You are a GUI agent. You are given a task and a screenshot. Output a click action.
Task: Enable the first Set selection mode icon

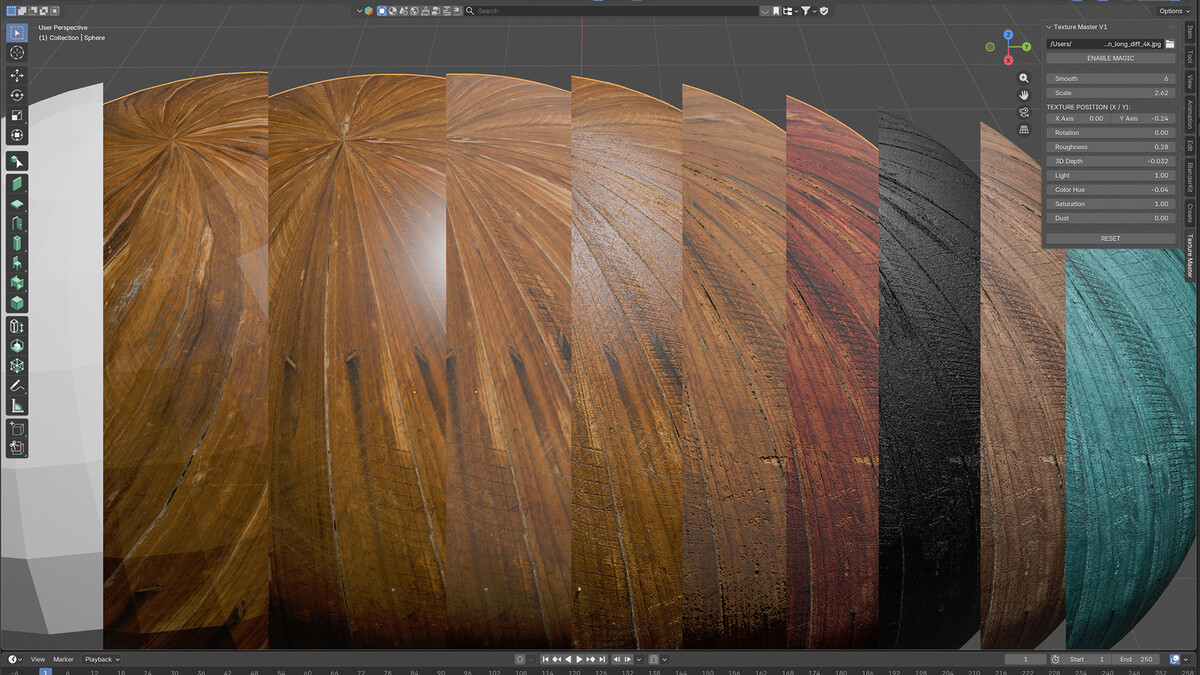tap(9, 11)
